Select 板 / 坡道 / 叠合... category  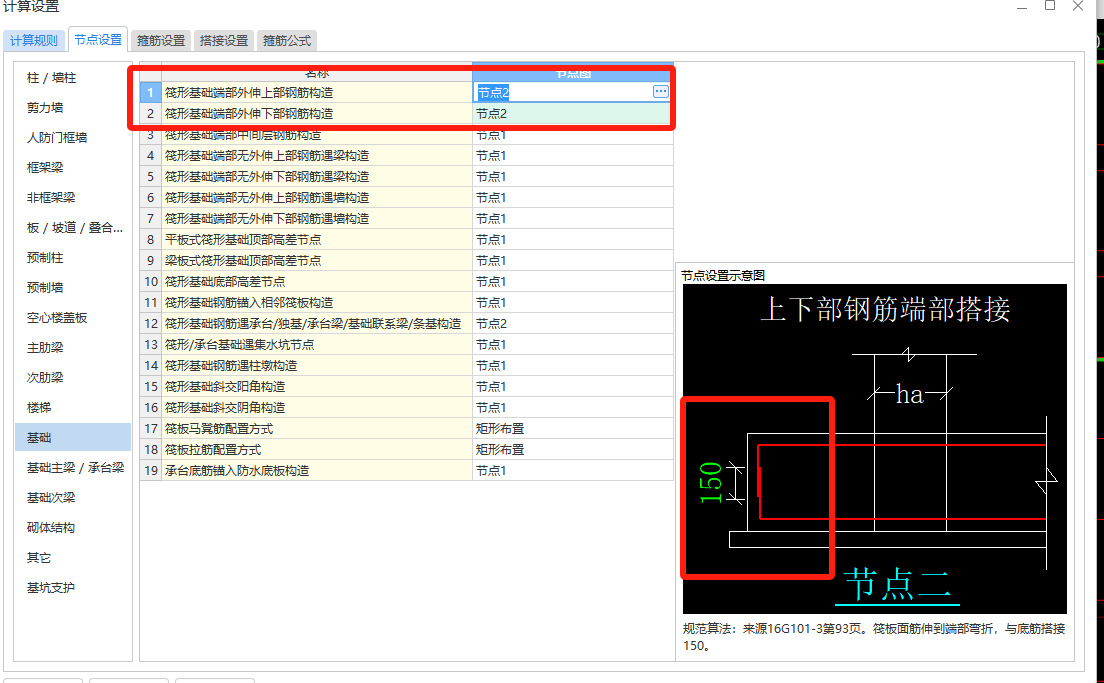tap(75, 227)
